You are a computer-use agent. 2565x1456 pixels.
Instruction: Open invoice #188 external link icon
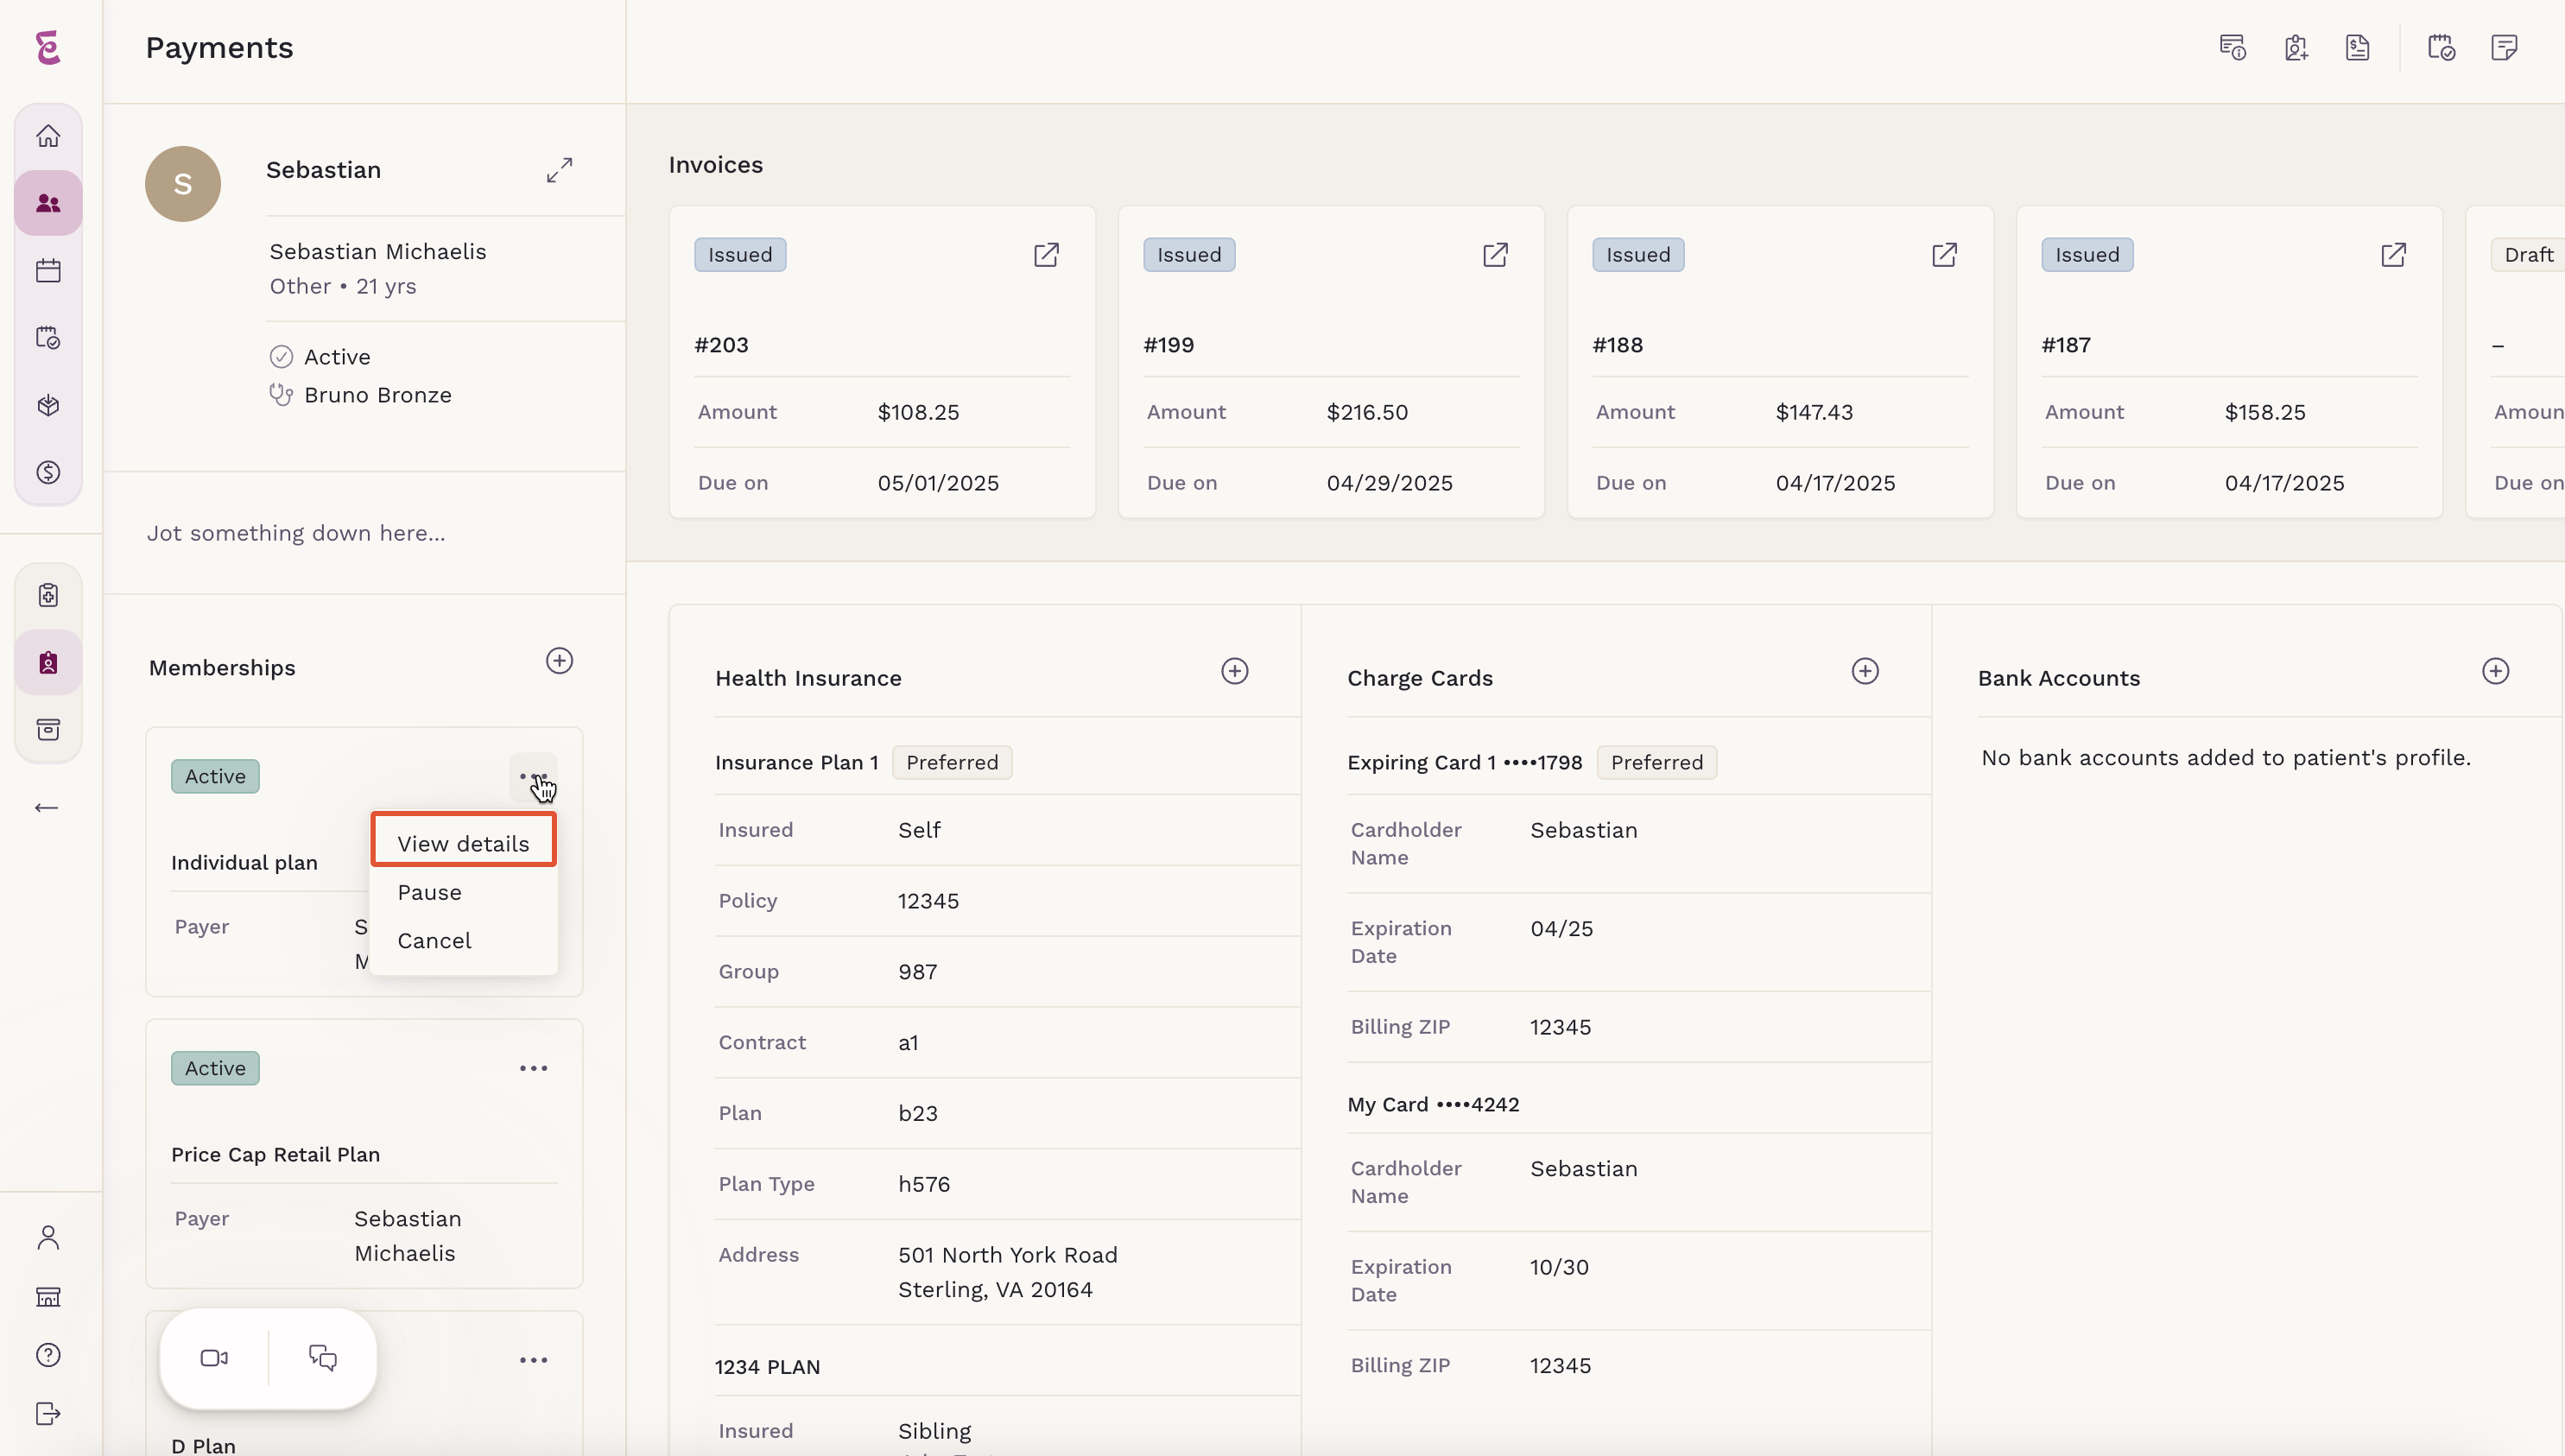point(1944,255)
